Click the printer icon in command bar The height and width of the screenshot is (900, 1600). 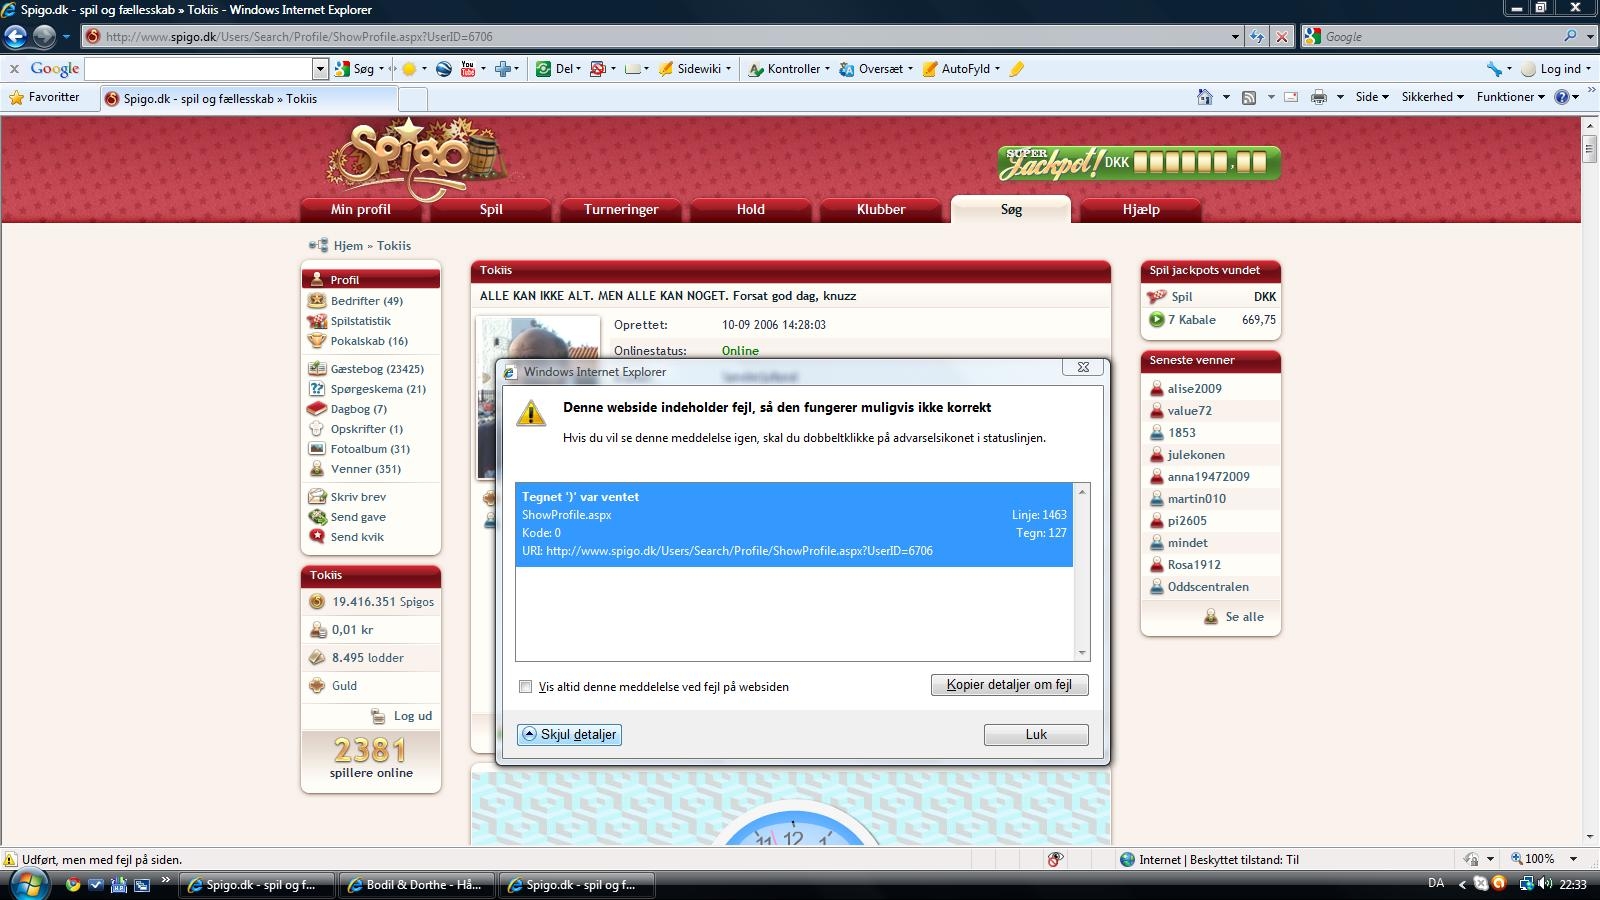1319,97
